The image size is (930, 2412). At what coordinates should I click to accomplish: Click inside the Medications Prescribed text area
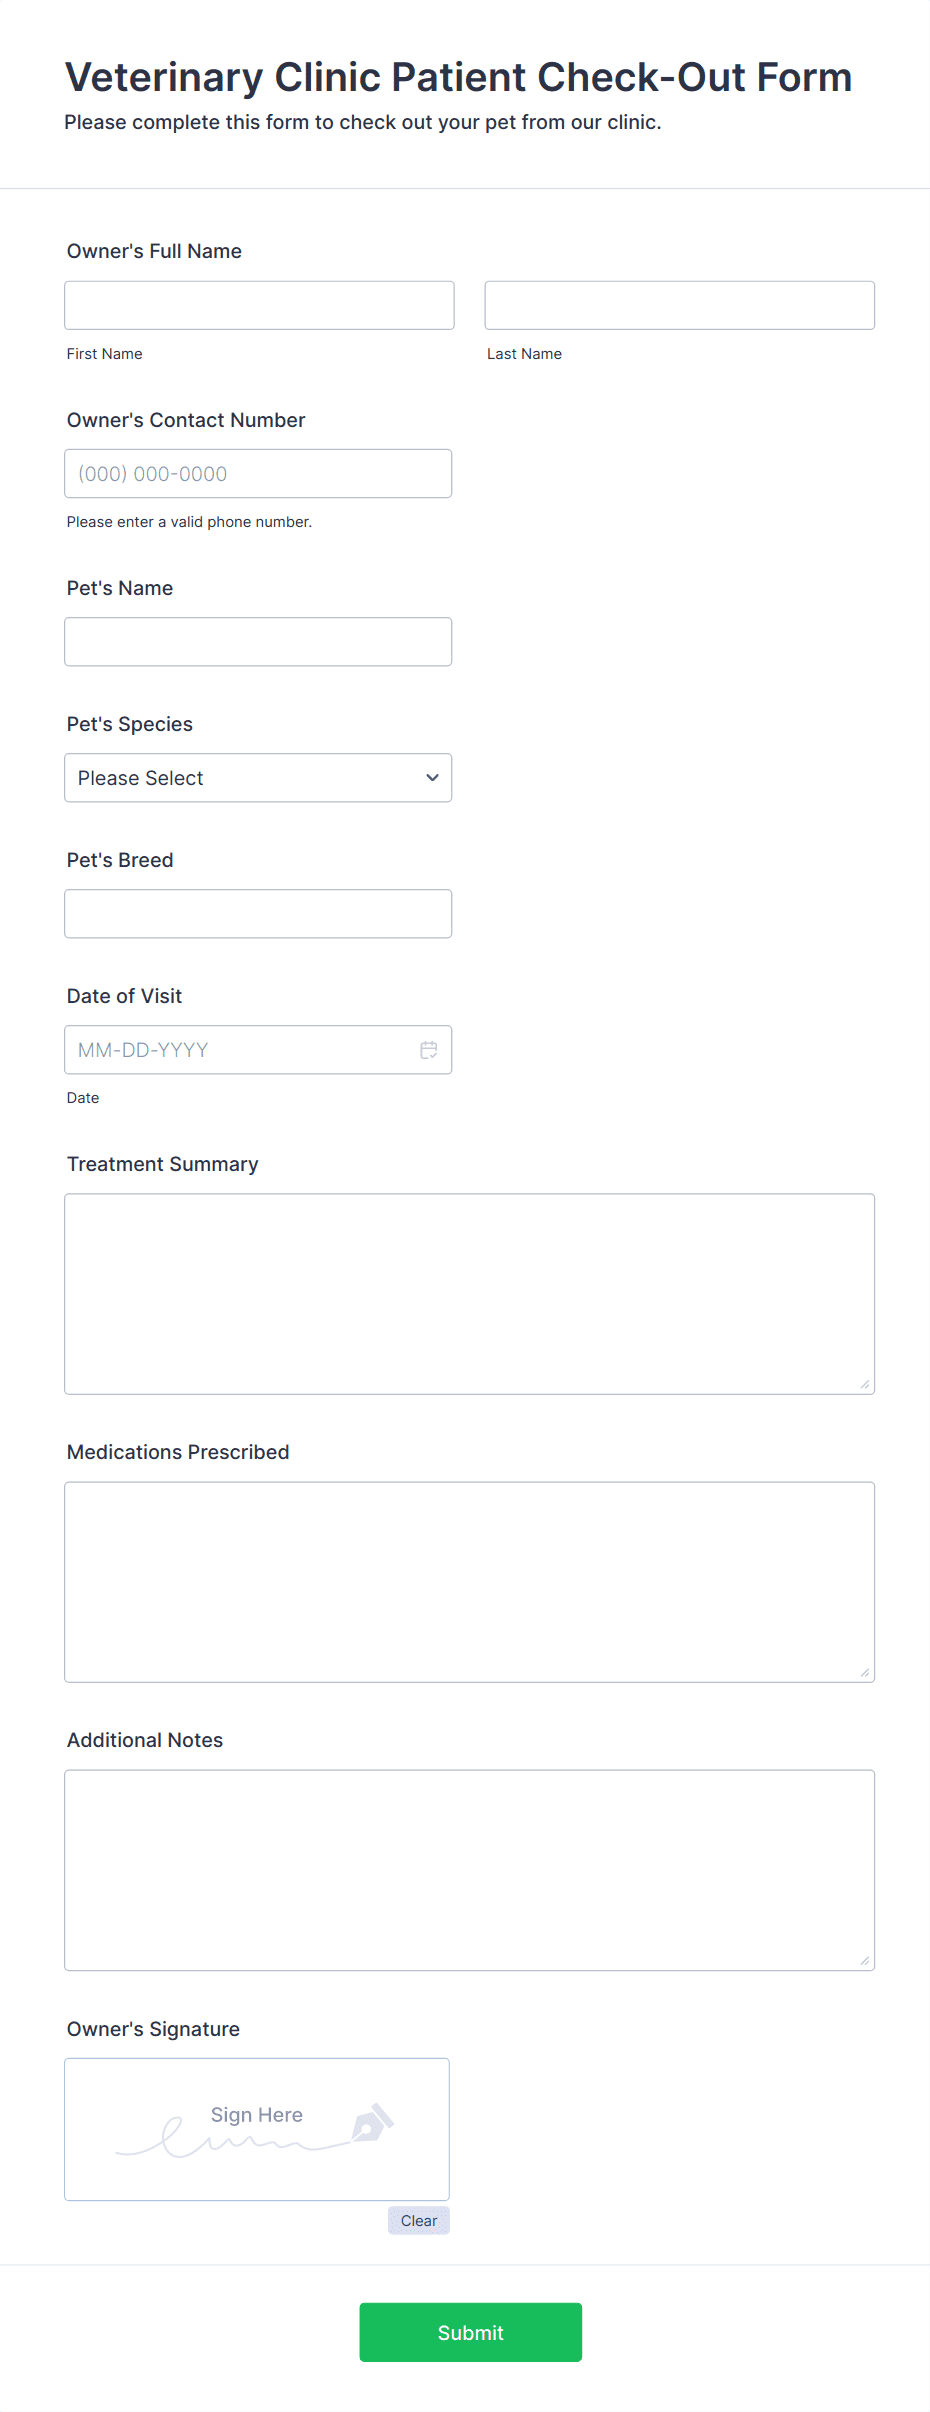tap(469, 1580)
